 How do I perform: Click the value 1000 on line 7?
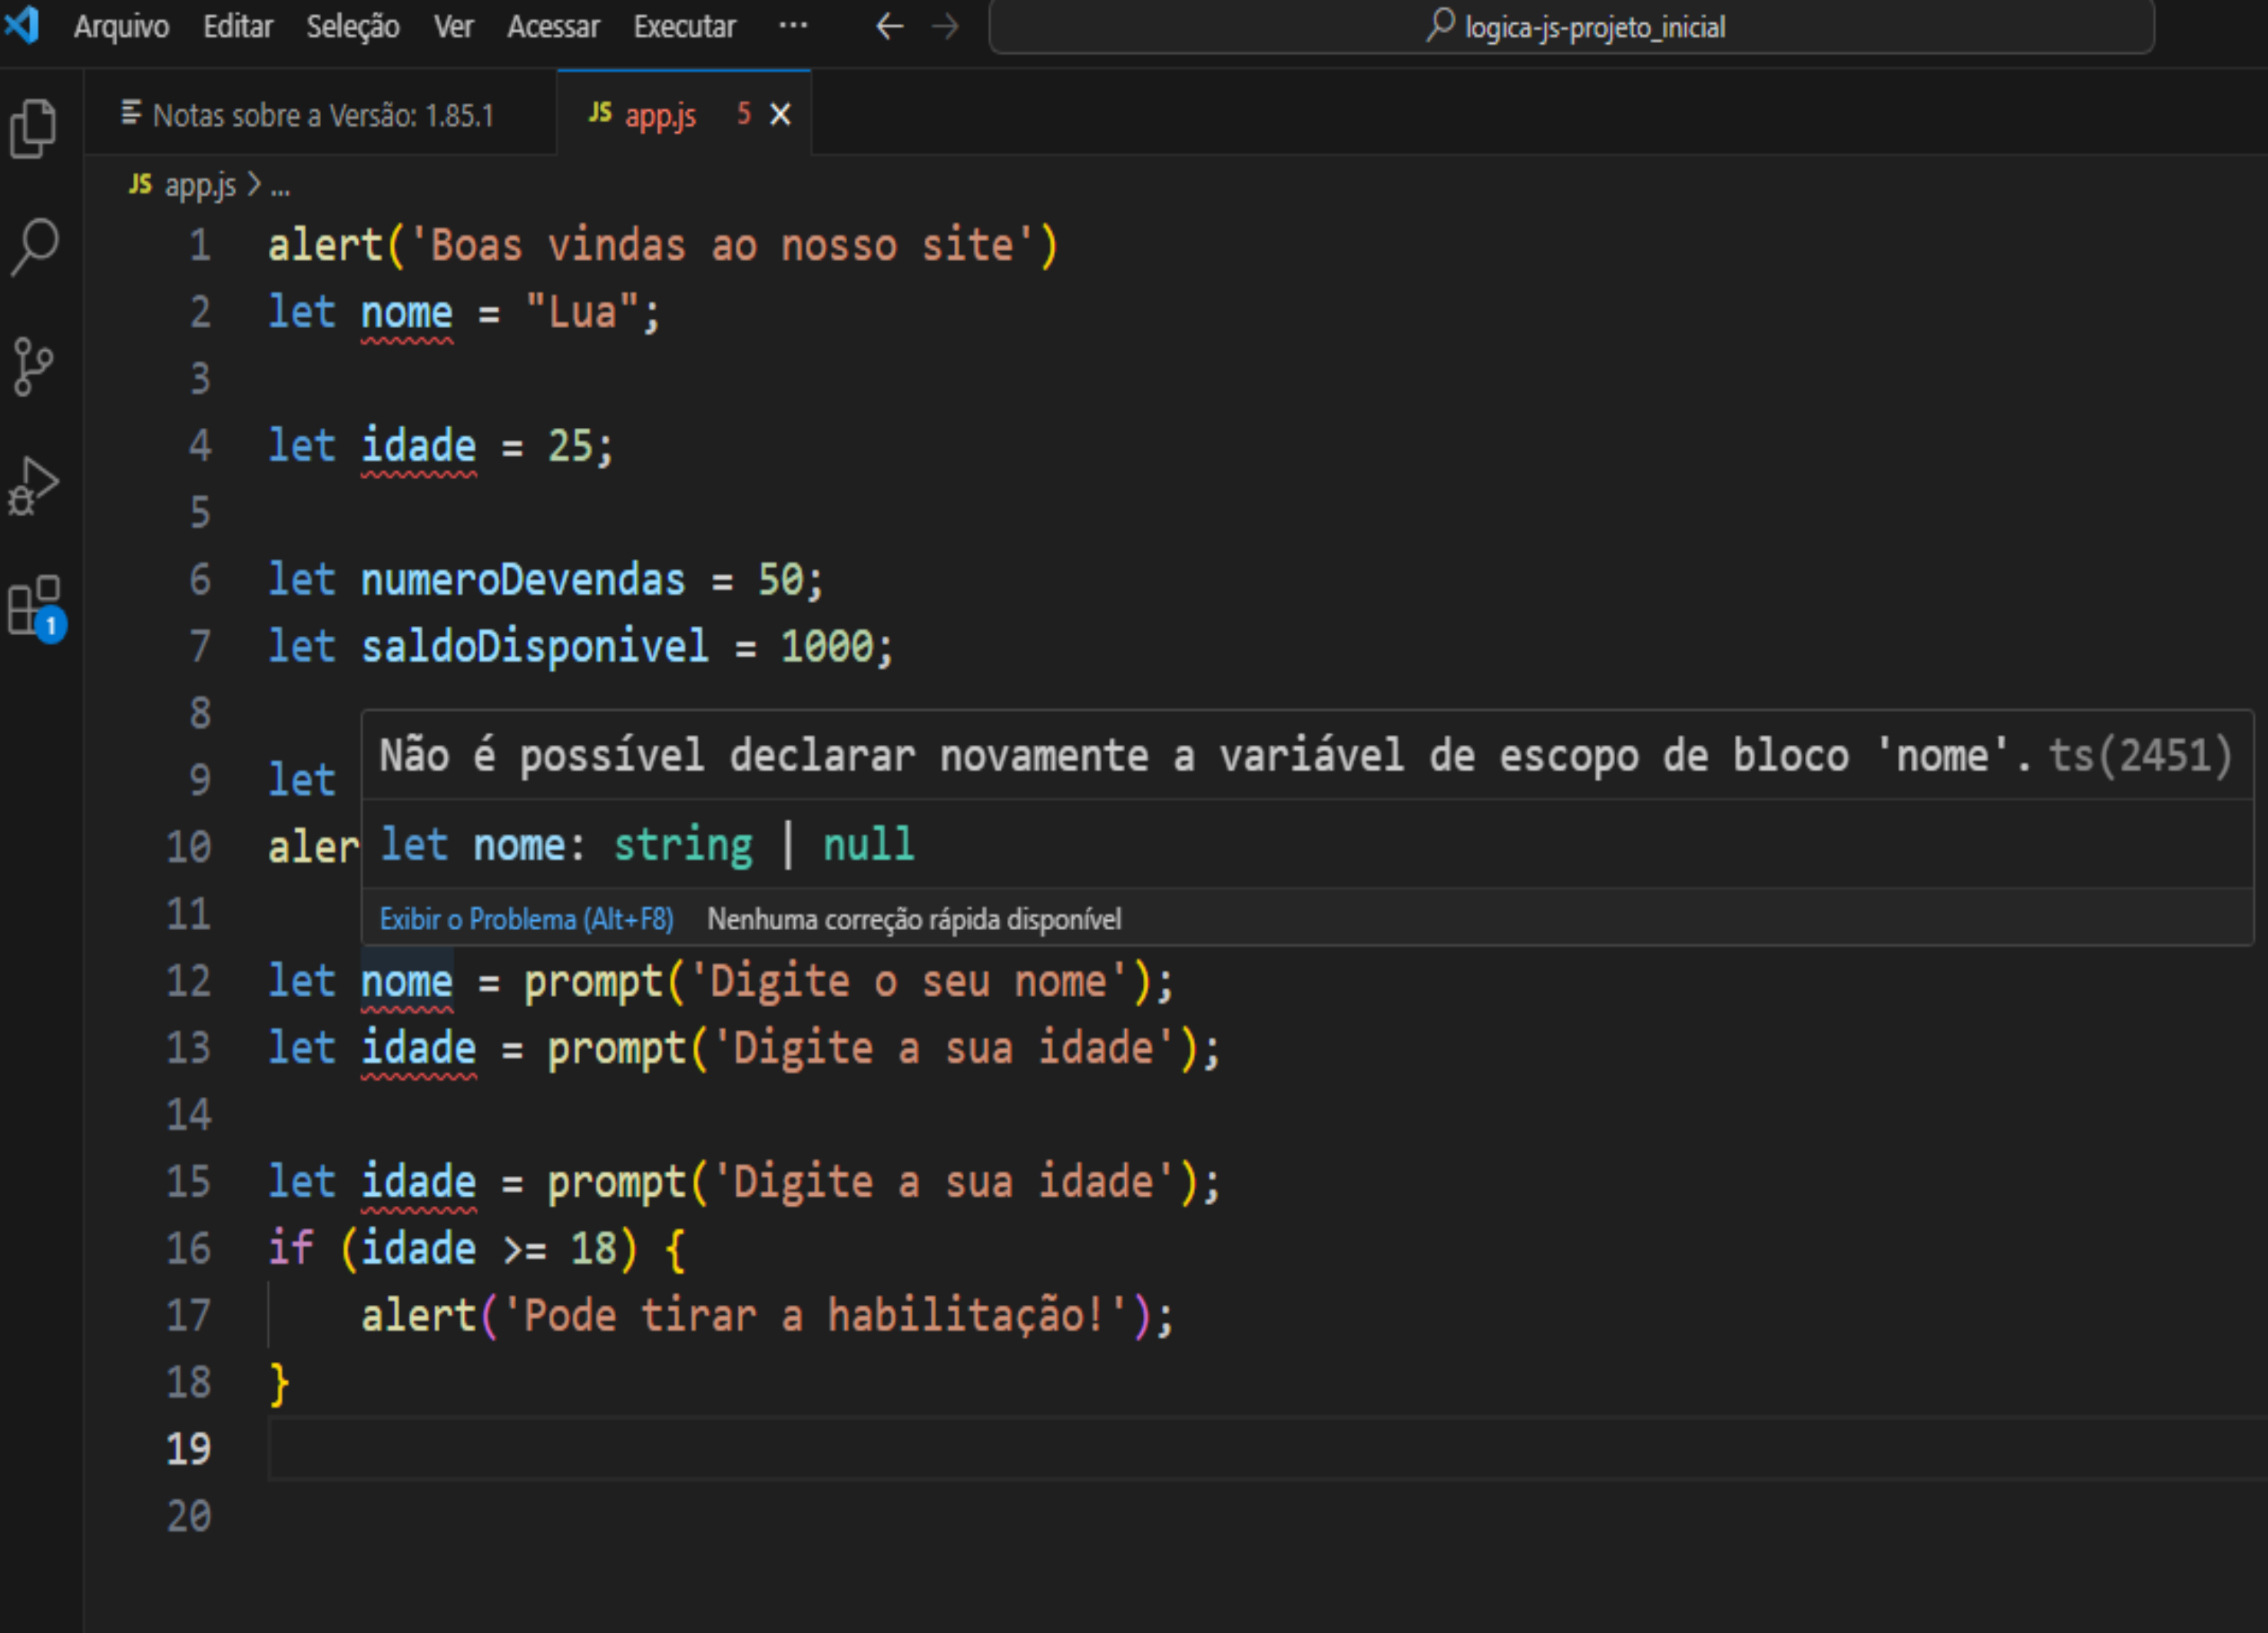tap(826, 646)
